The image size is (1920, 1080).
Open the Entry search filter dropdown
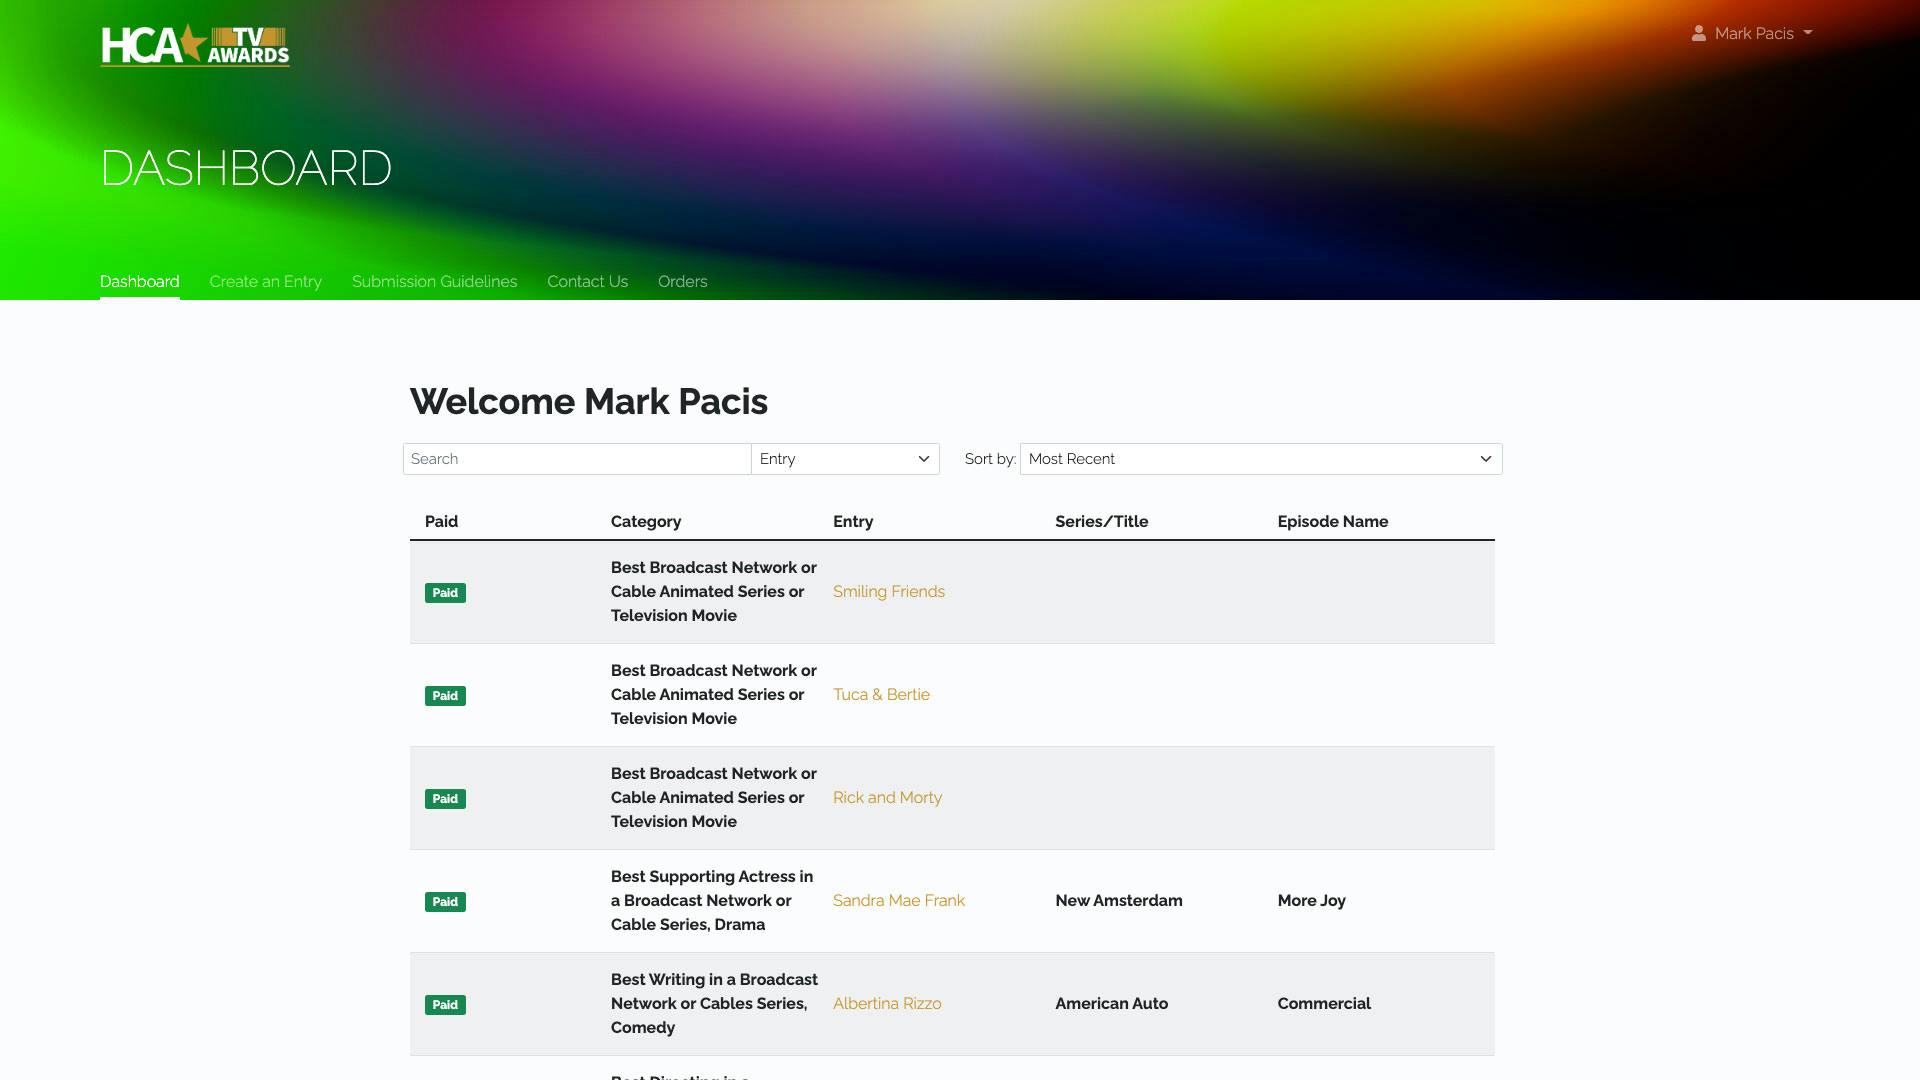tap(844, 459)
